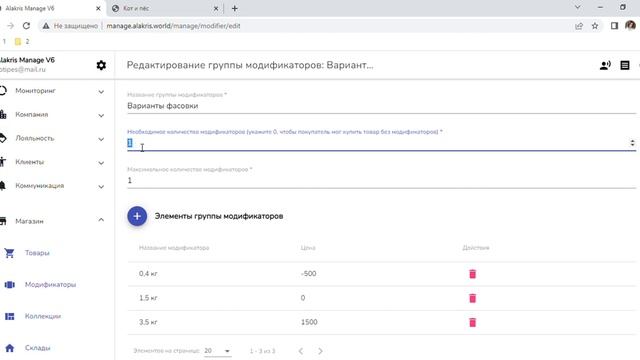
Task: Delete the 0,4 кг modifier
Action: coord(472,274)
